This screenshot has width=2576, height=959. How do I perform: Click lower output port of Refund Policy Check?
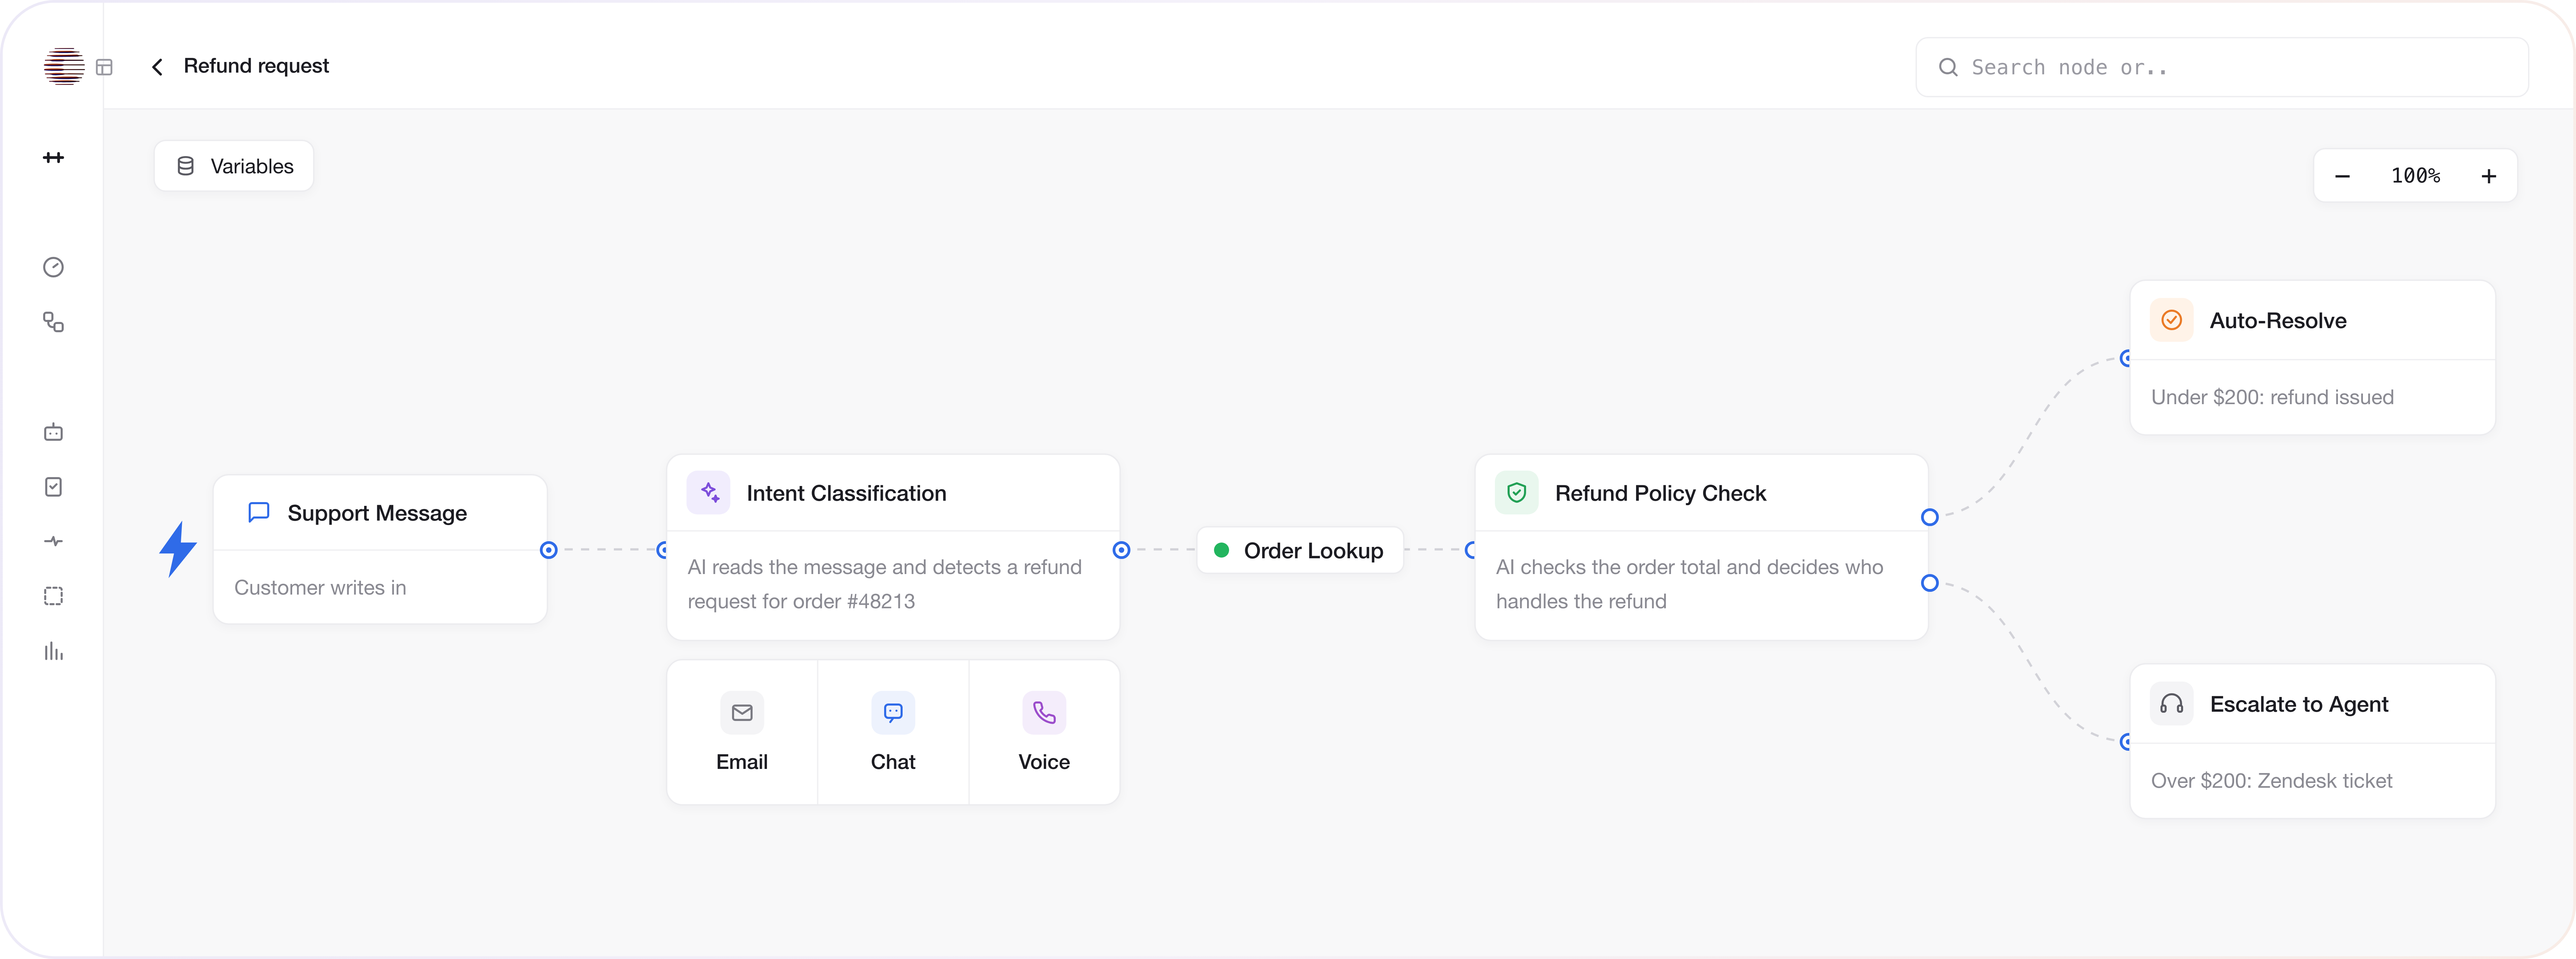1930,583
